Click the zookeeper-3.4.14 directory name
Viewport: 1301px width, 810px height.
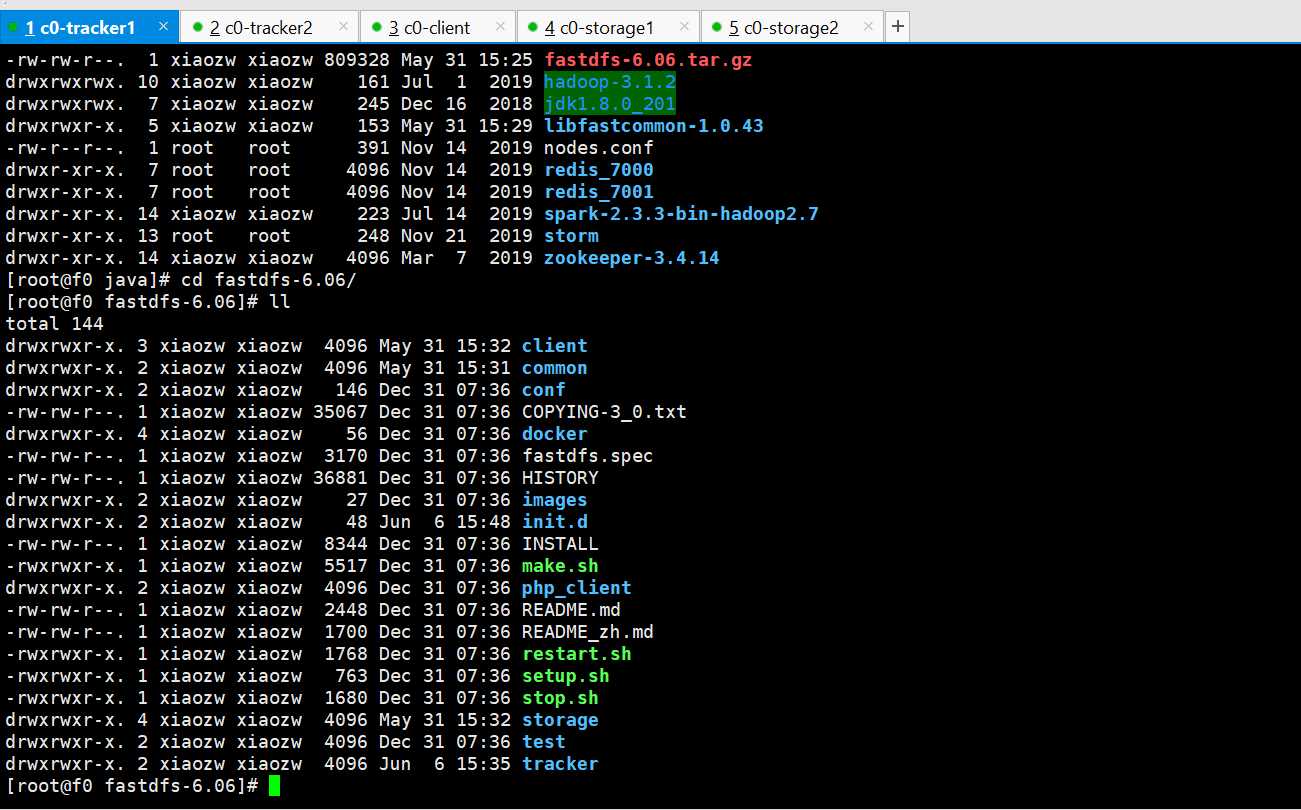point(632,258)
